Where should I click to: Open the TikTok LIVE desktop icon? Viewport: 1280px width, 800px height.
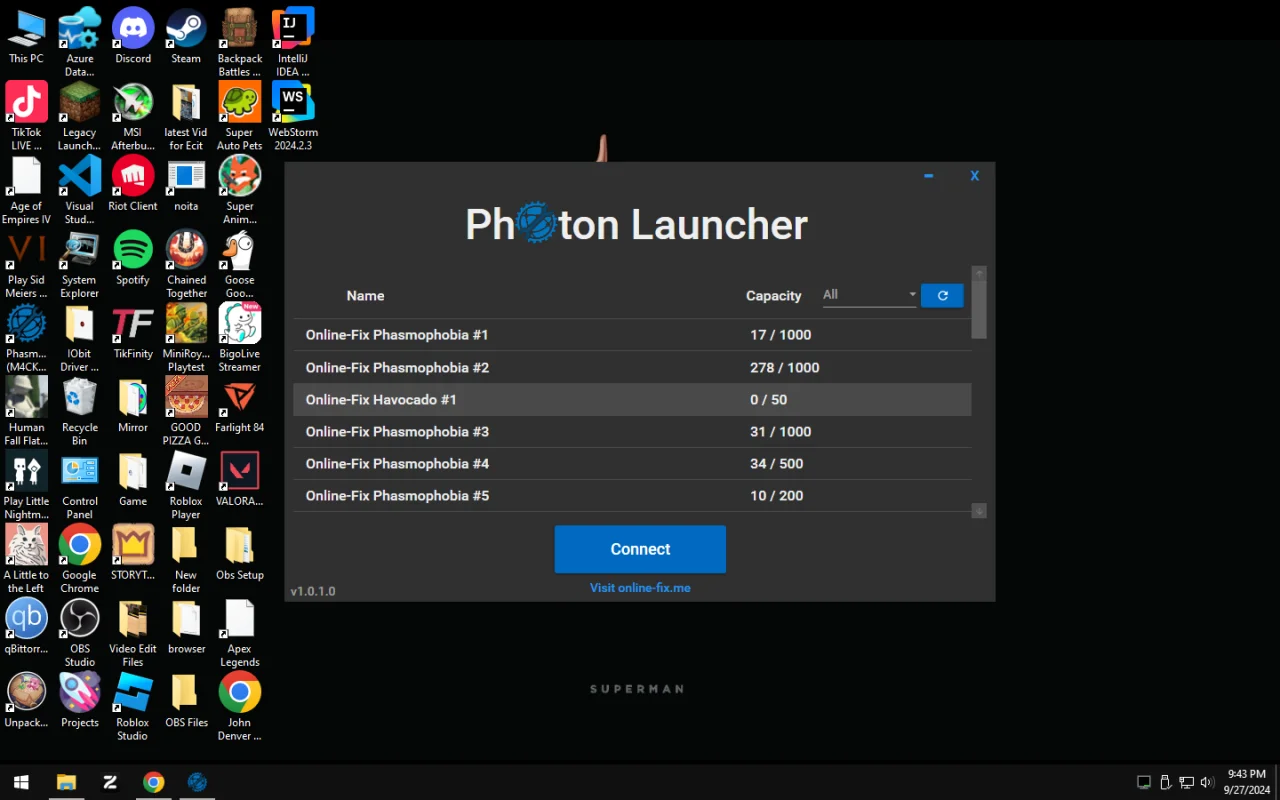click(x=26, y=116)
